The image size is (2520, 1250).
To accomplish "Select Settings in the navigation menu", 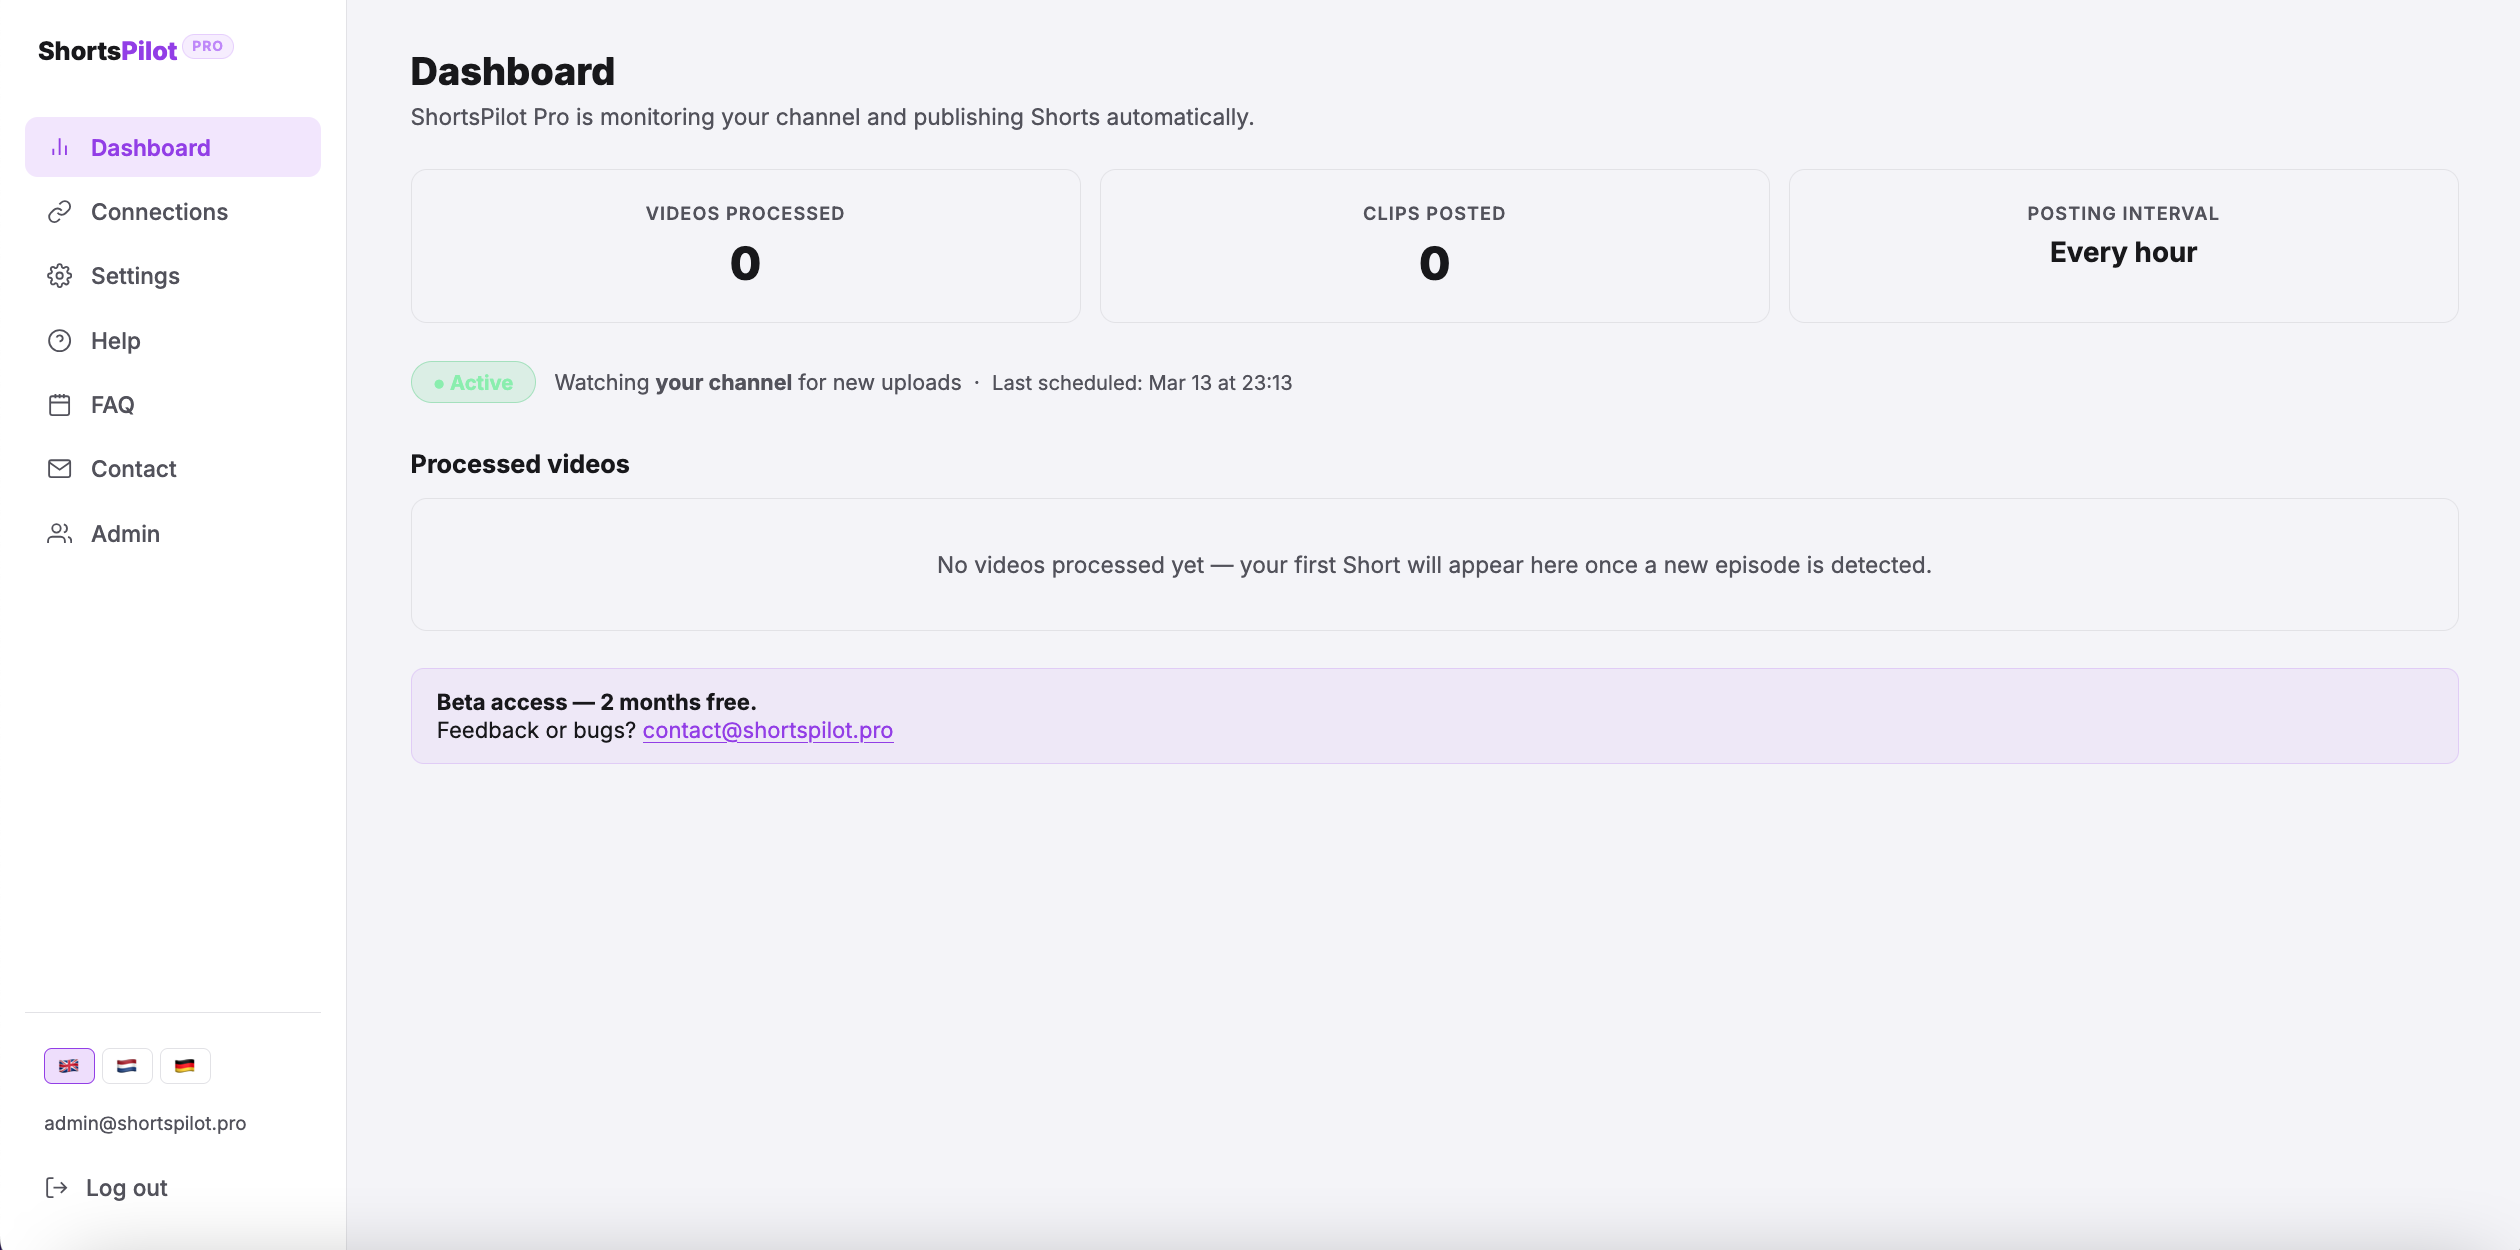I will click(x=136, y=276).
